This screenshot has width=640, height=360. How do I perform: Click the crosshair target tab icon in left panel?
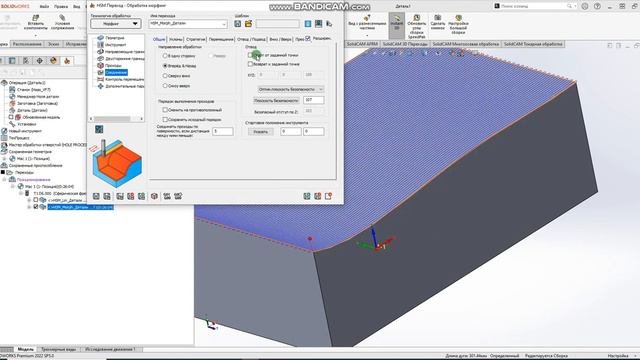(40, 61)
